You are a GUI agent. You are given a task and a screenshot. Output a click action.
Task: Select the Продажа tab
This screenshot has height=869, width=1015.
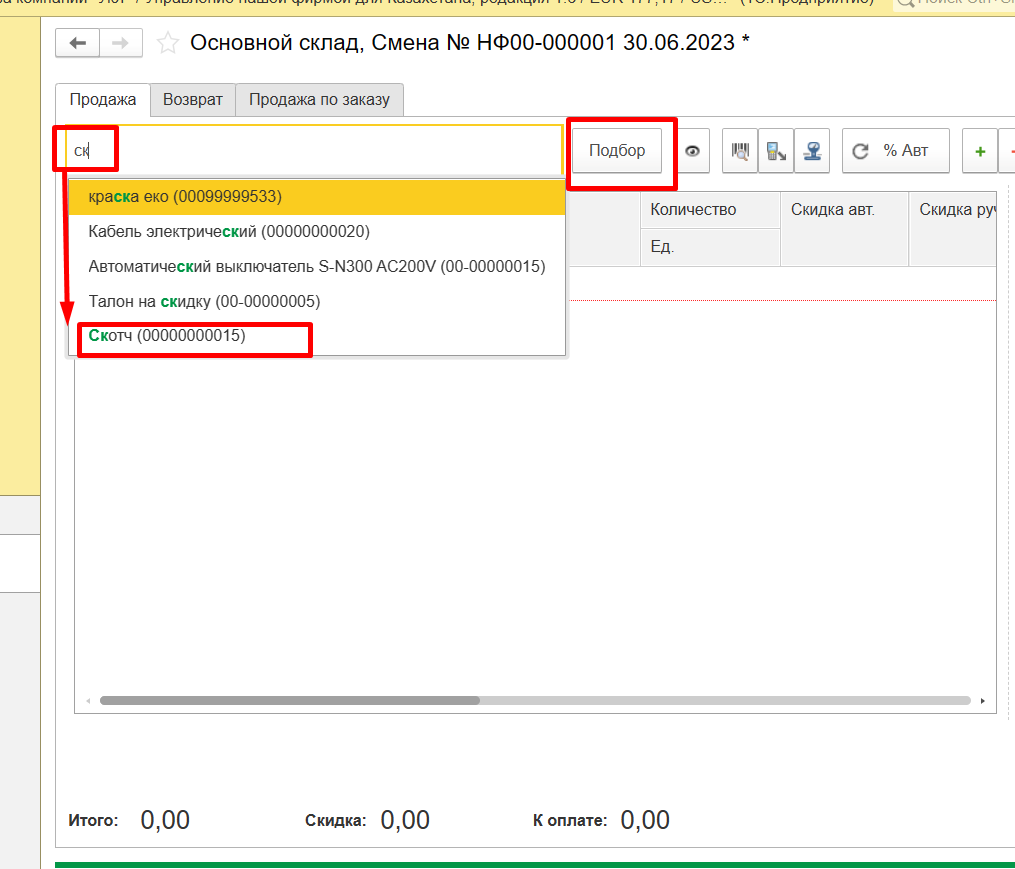tap(102, 100)
